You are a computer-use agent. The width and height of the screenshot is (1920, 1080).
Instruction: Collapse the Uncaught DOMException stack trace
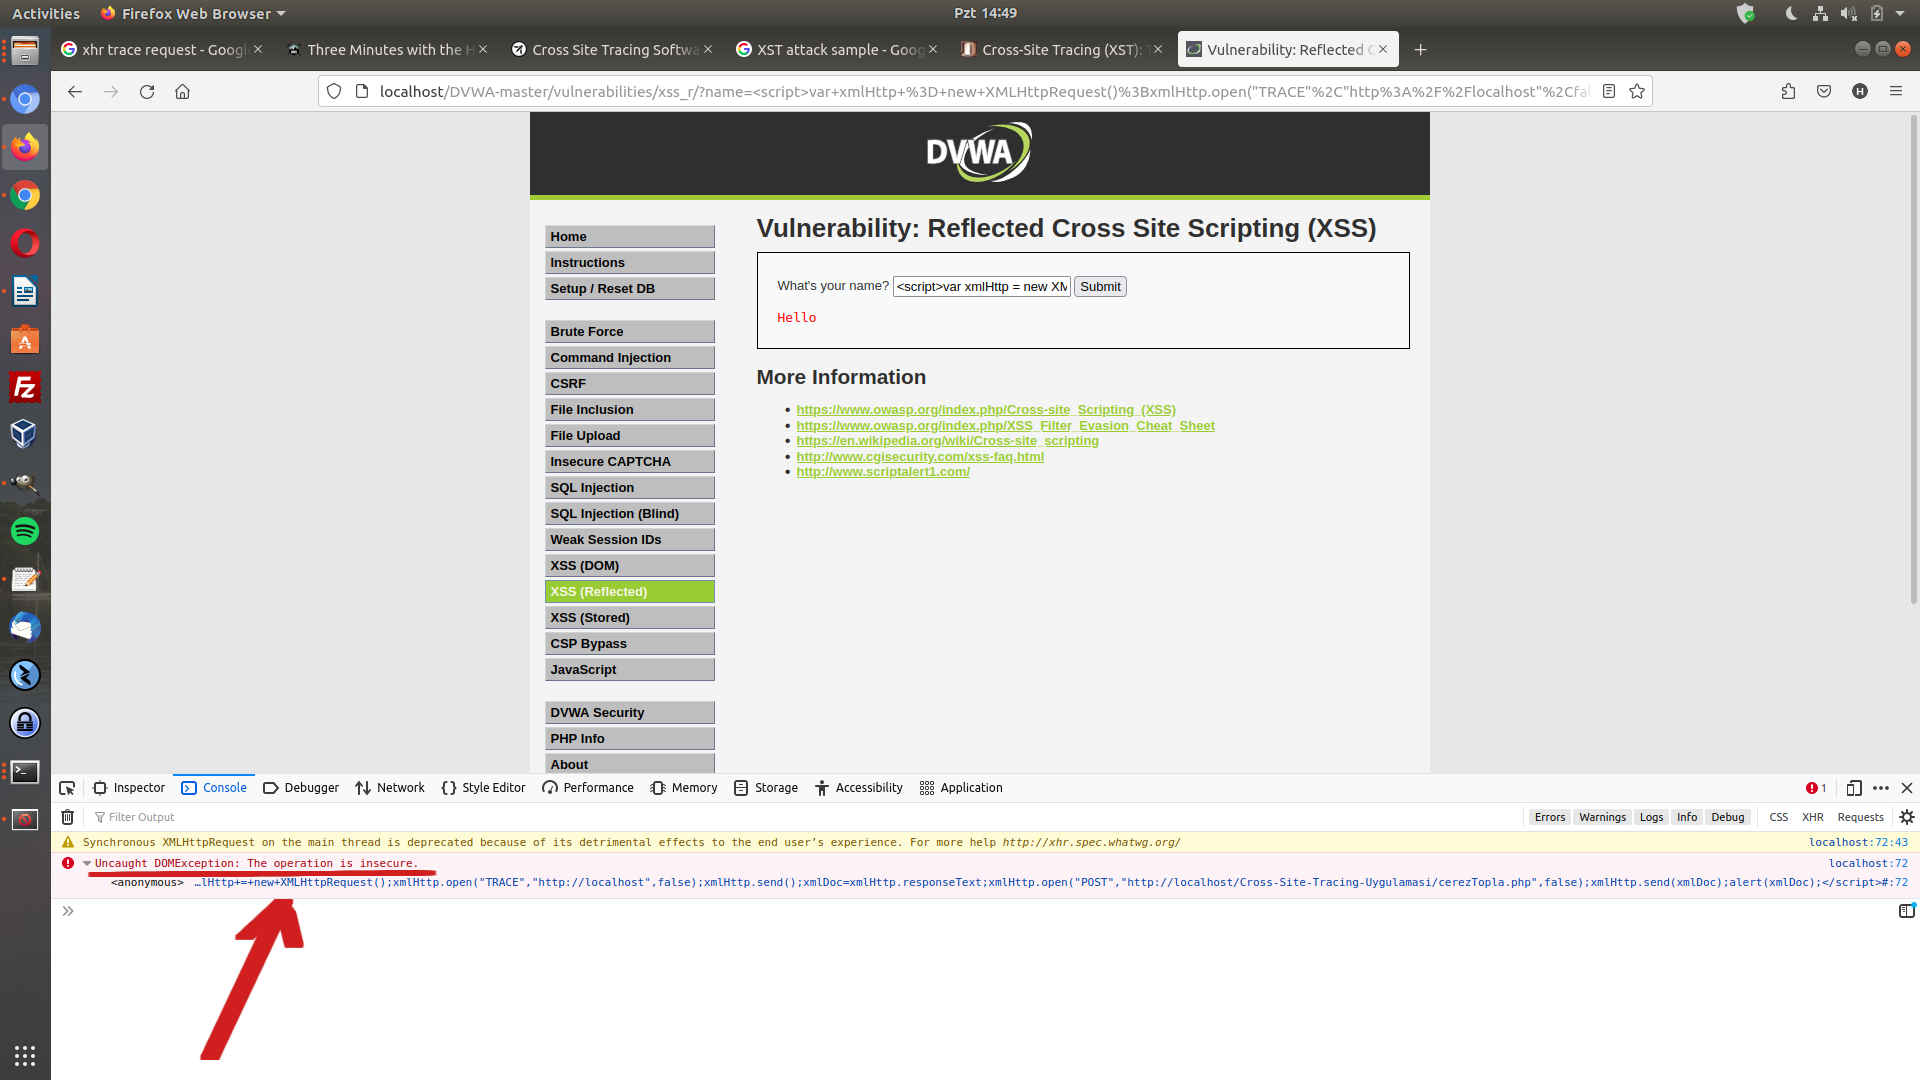click(87, 863)
